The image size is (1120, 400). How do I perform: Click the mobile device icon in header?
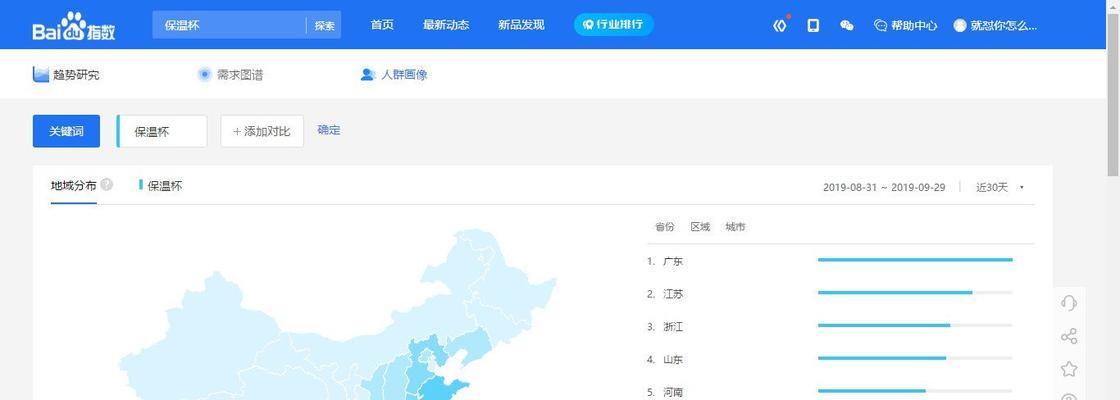(813, 25)
